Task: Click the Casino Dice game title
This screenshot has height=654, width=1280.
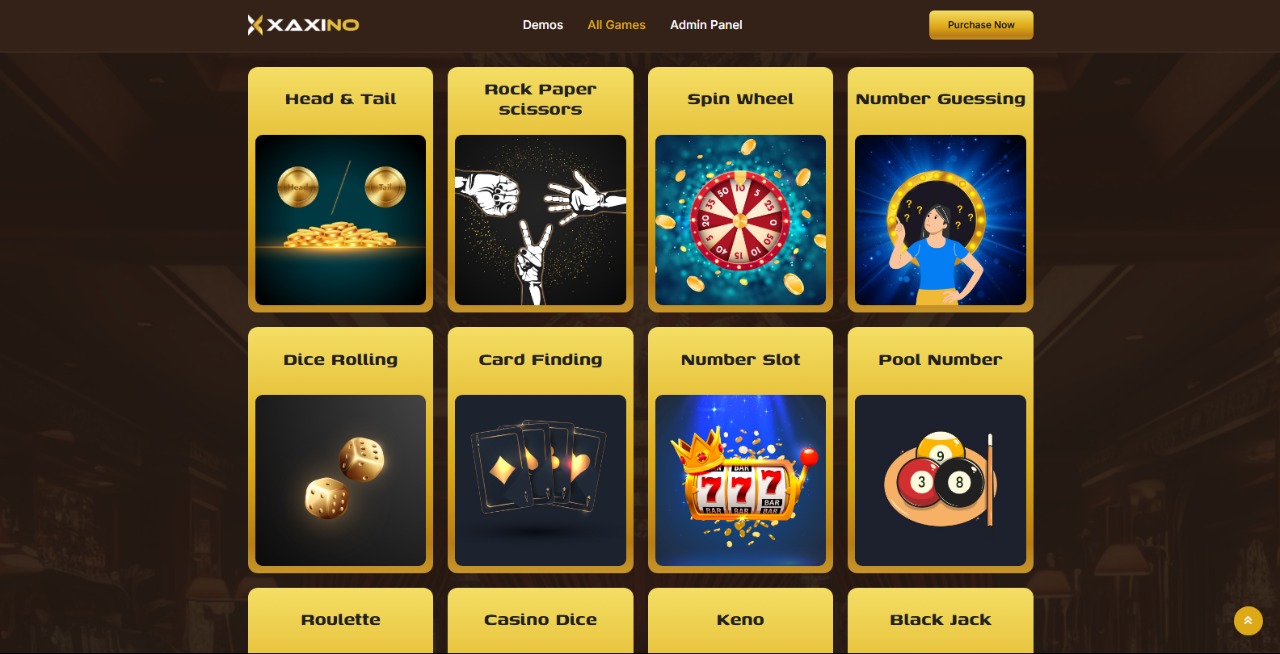Action: 540,620
